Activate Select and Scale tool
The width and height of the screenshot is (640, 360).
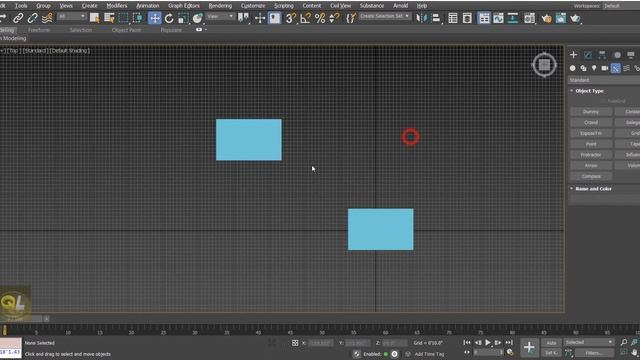(x=183, y=18)
